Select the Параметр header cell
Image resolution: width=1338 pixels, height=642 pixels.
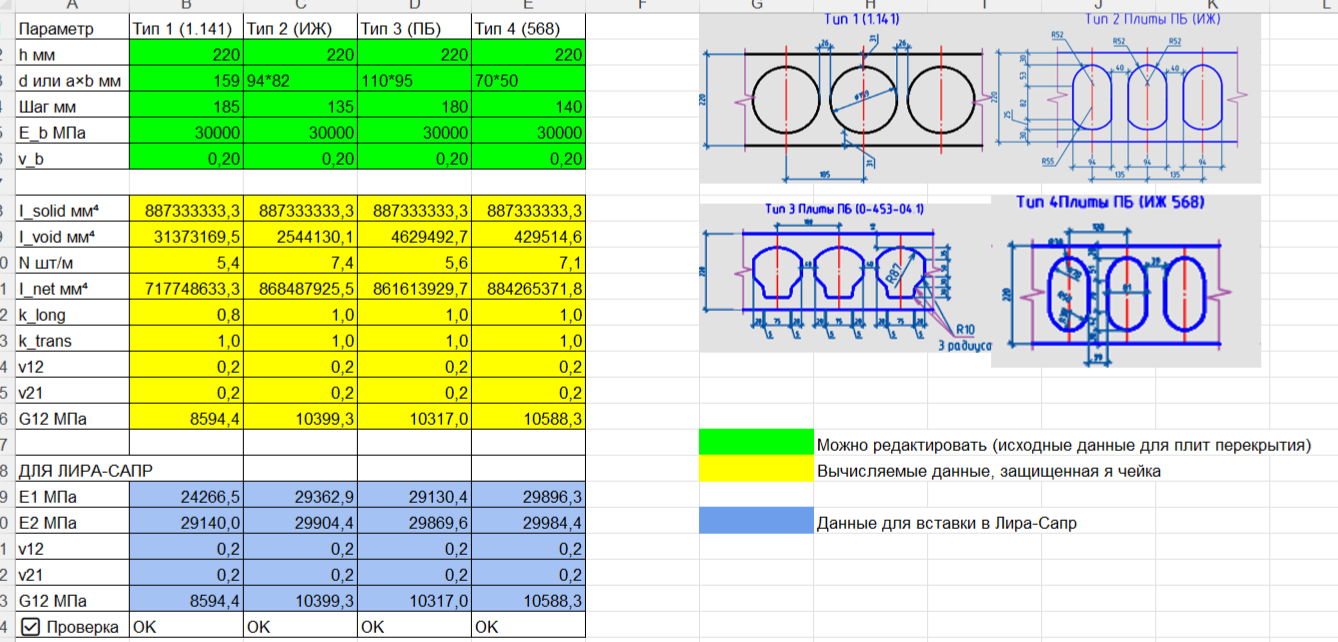tap(71, 28)
